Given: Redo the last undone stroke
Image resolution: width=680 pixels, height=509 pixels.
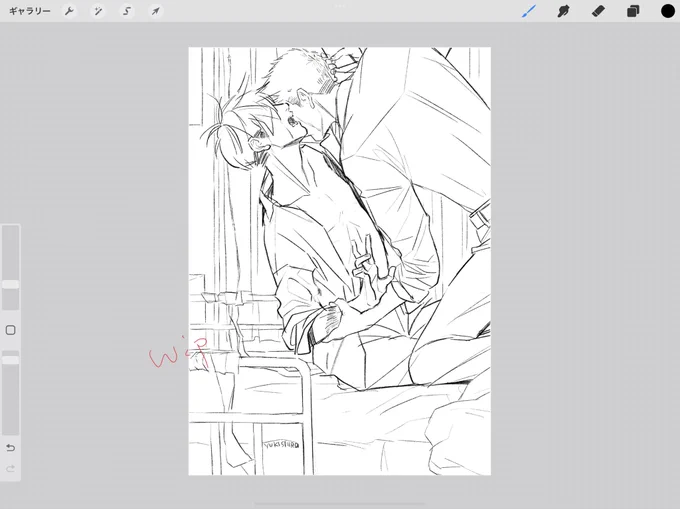Looking at the screenshot, I should coord(10,469).
